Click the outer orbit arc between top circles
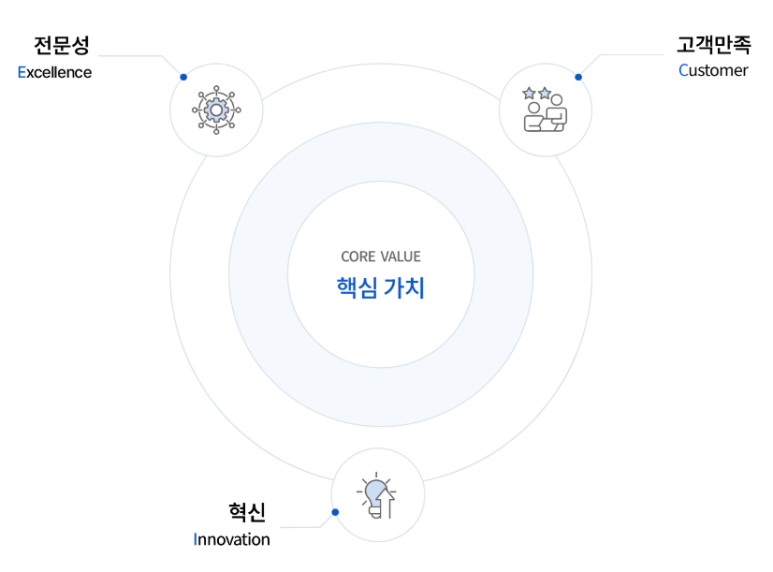This screenshot has width=773, height=572. [x=381, y=64]
